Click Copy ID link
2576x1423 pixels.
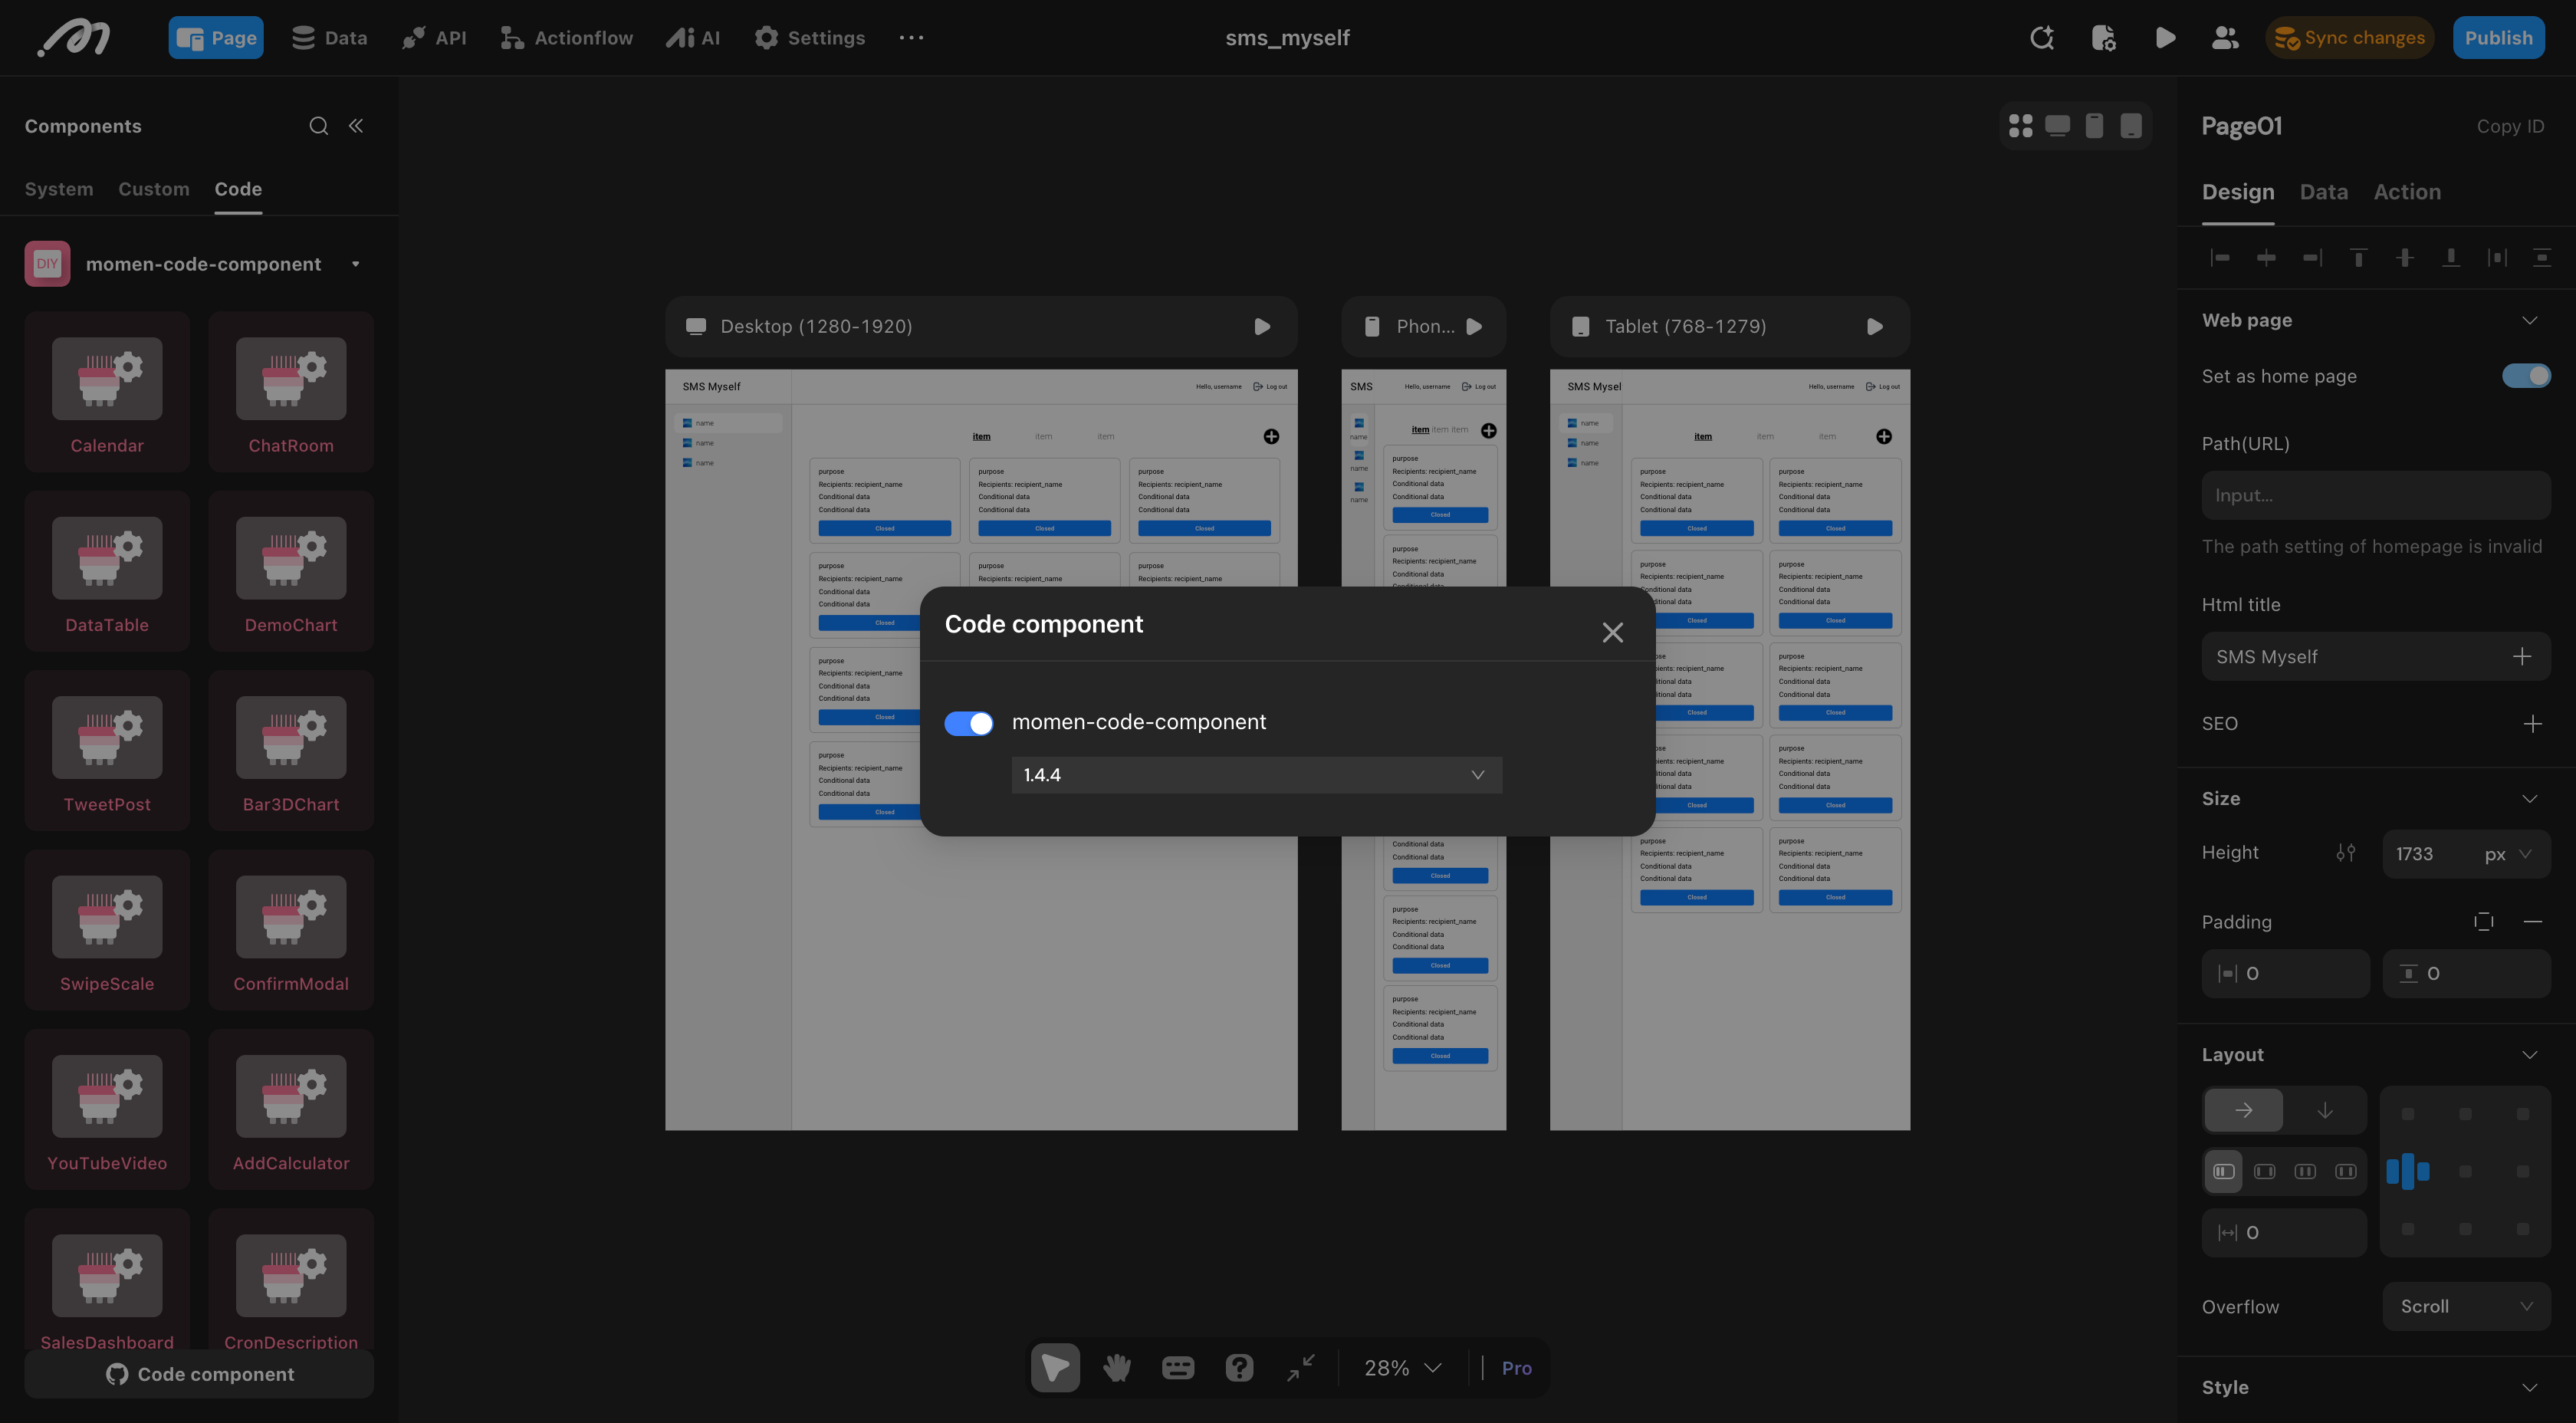tap(2510, 126)
